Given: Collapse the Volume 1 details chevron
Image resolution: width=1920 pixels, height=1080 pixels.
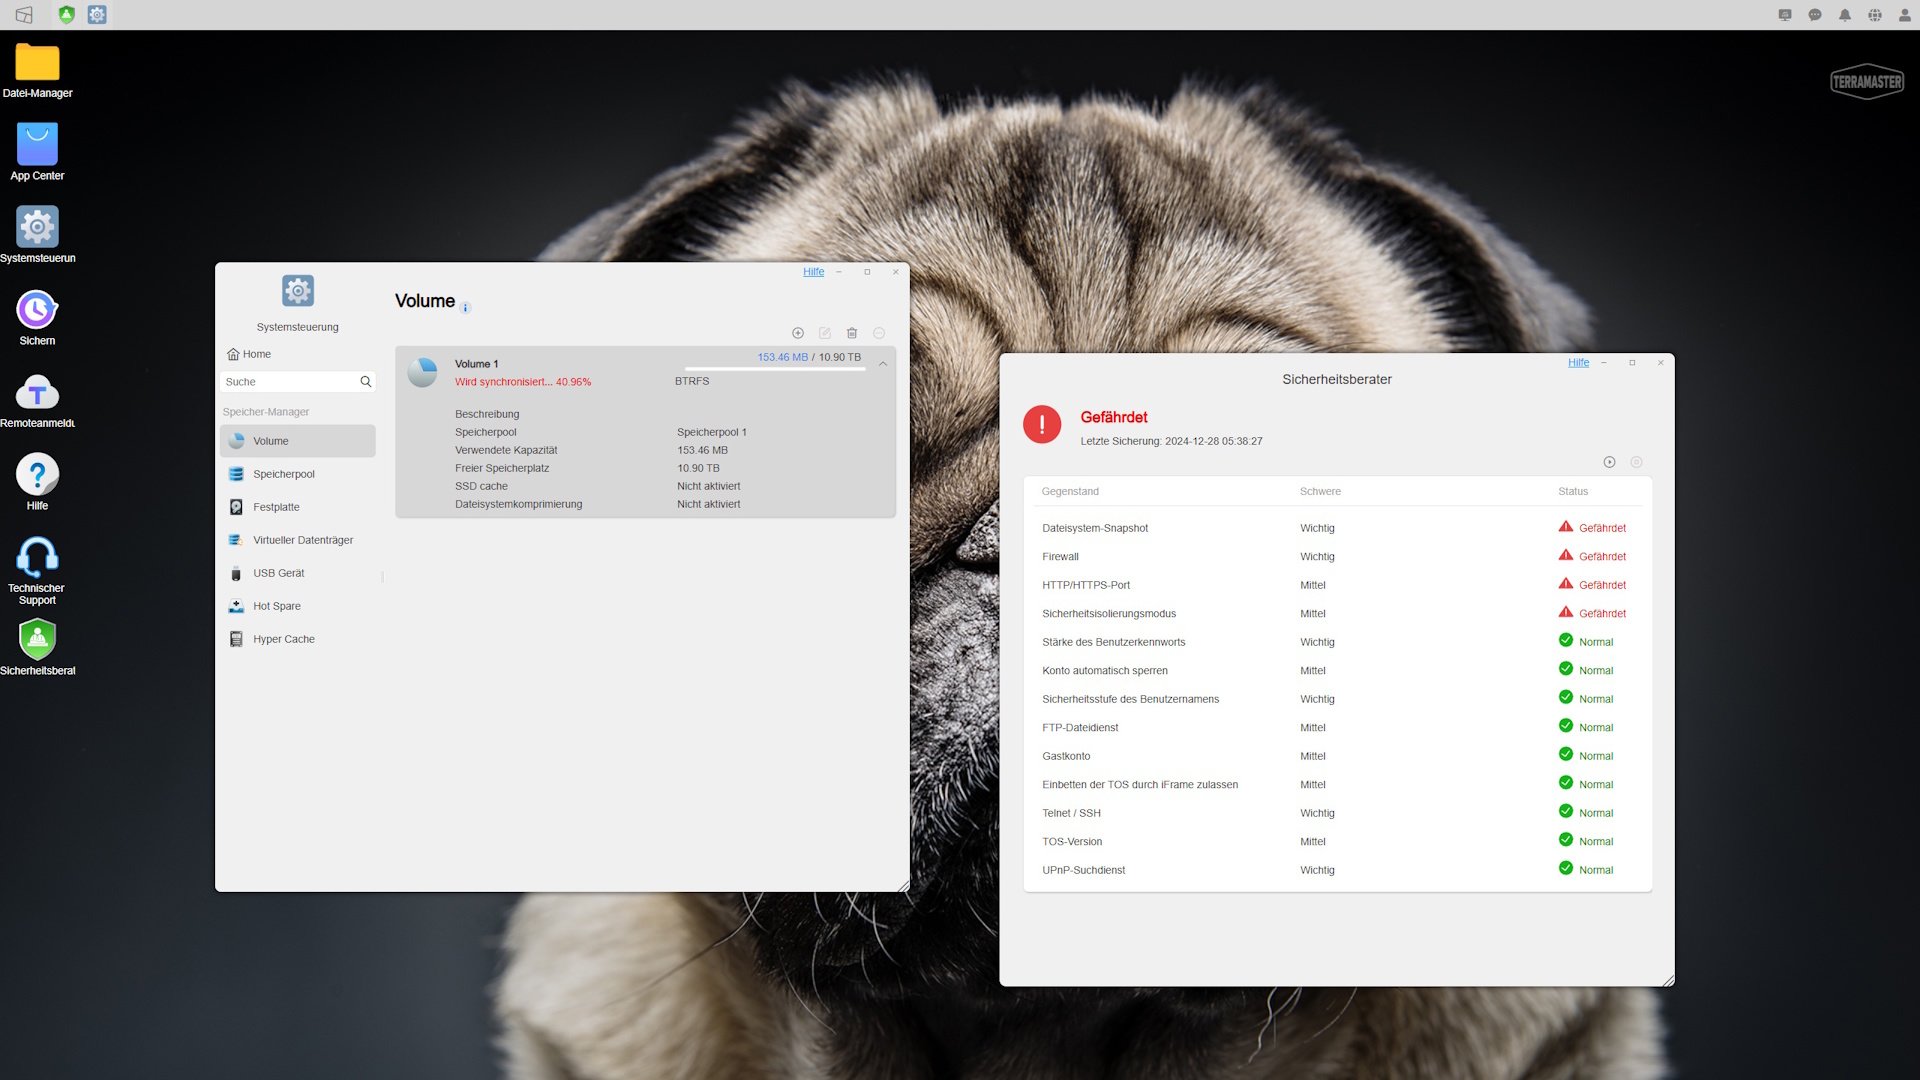Looking at the screenshot, I should point(883,364).
